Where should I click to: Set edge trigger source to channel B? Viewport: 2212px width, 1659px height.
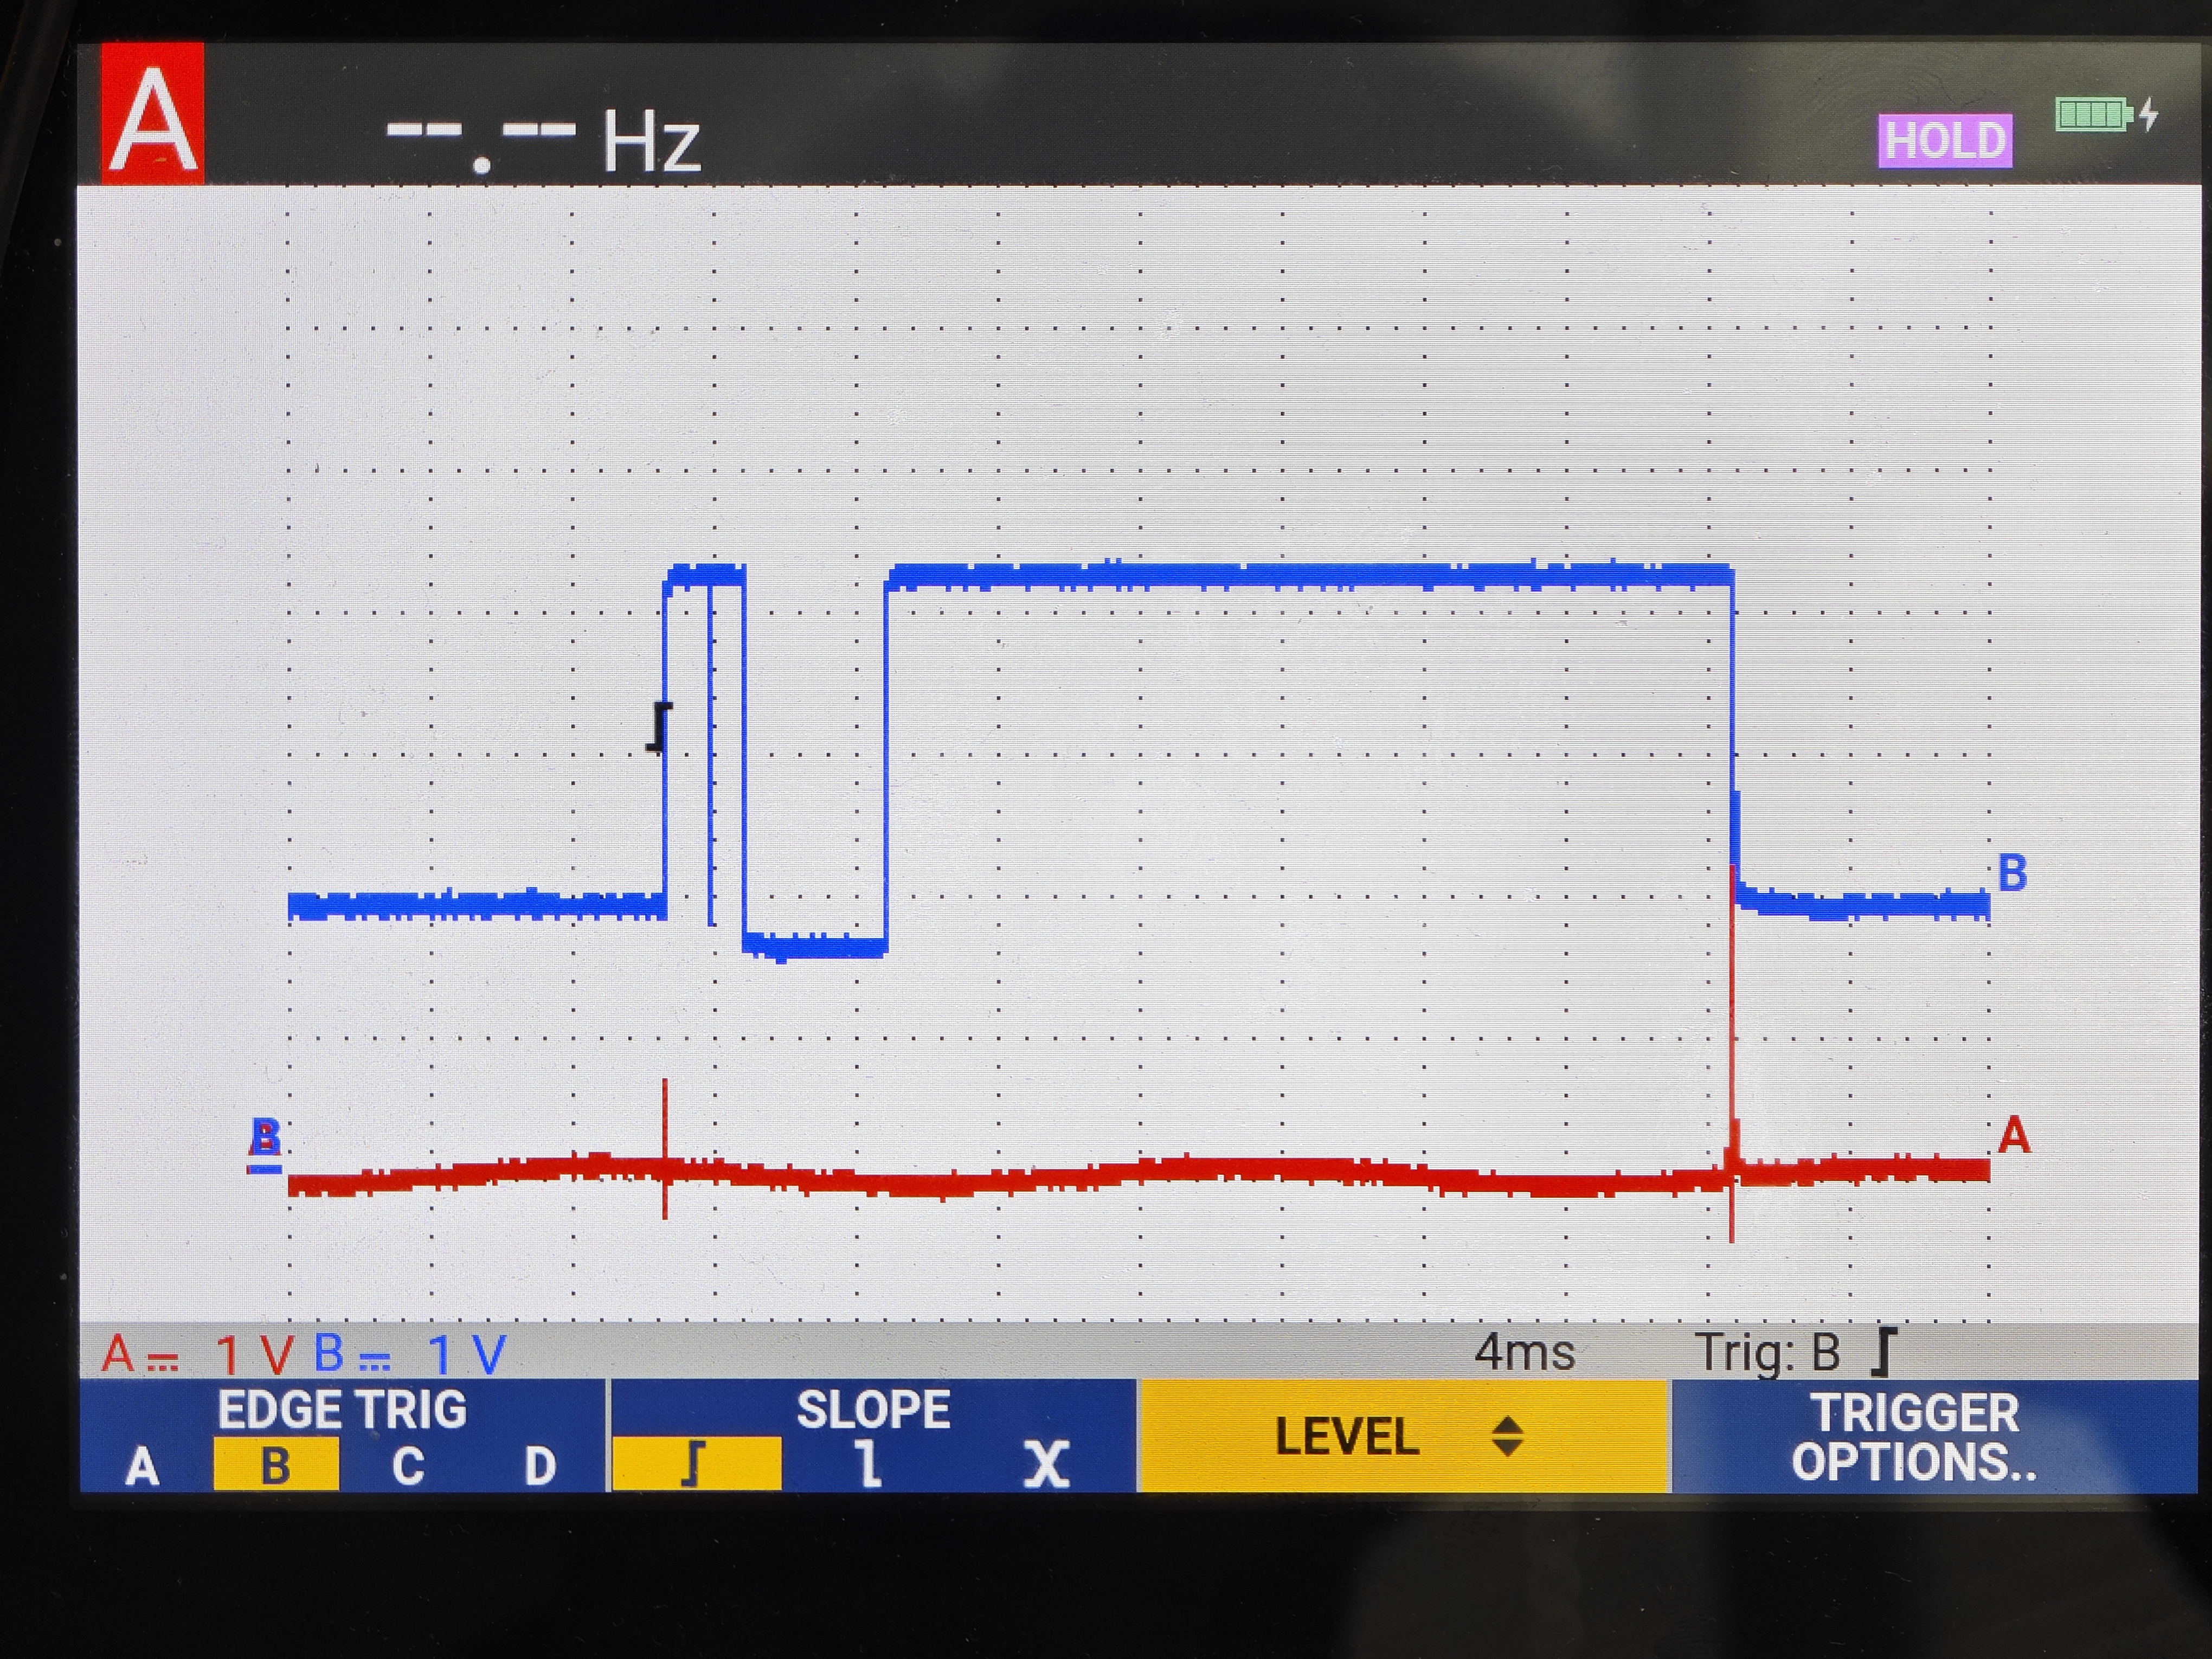275,1465
